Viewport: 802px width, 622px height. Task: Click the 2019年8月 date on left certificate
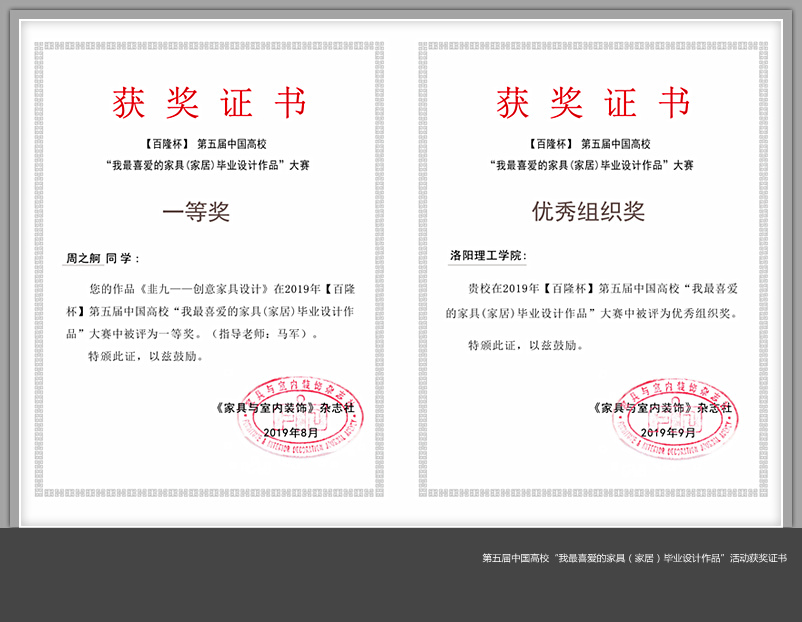290,432
